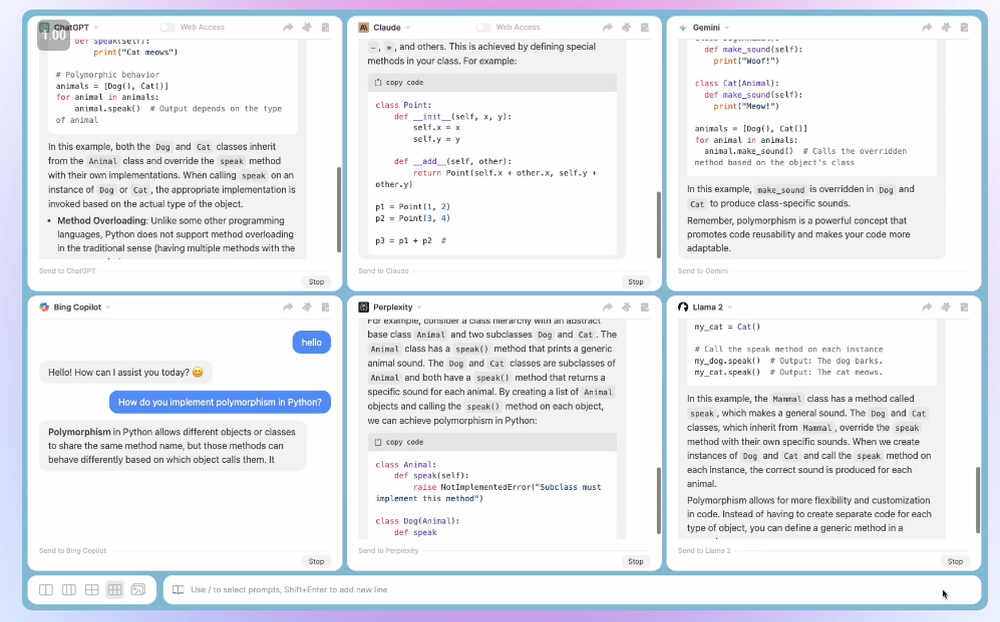Image resolution: width=1000 pixels, height=622 pixels.
Task: Click the Perplexity panel scrollbar
Action: pyautogui.click(x=659, y=501)
